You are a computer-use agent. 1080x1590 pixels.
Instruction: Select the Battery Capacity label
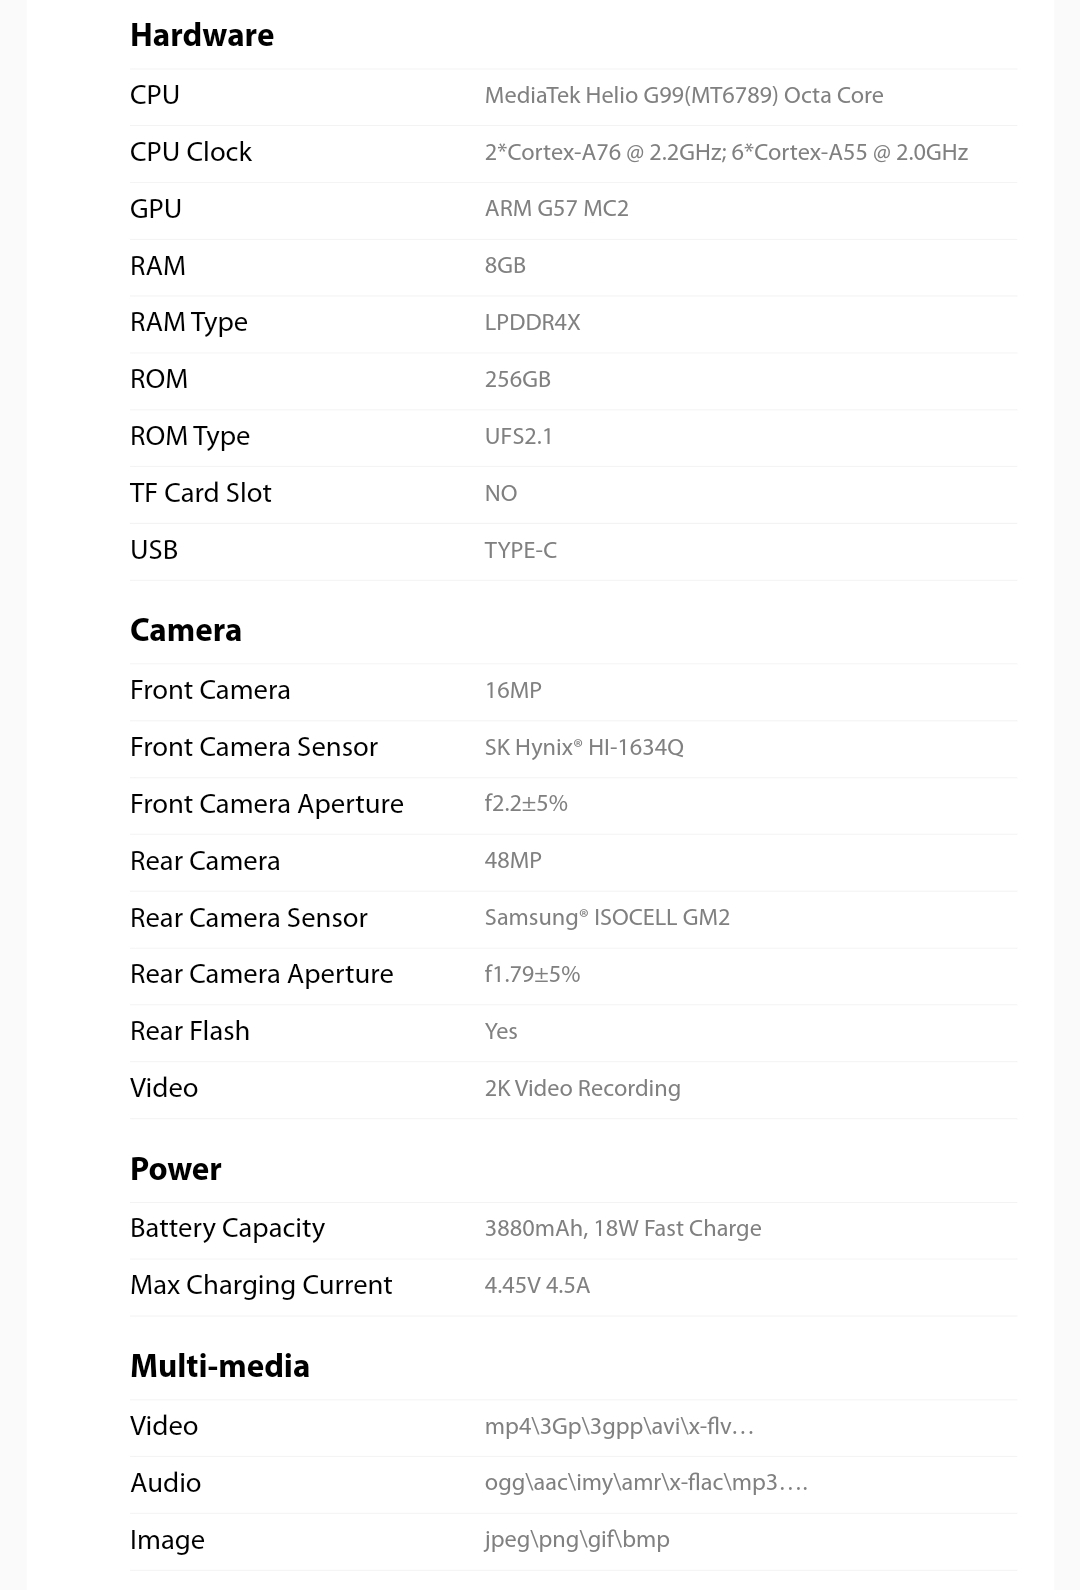(227, 1228)
